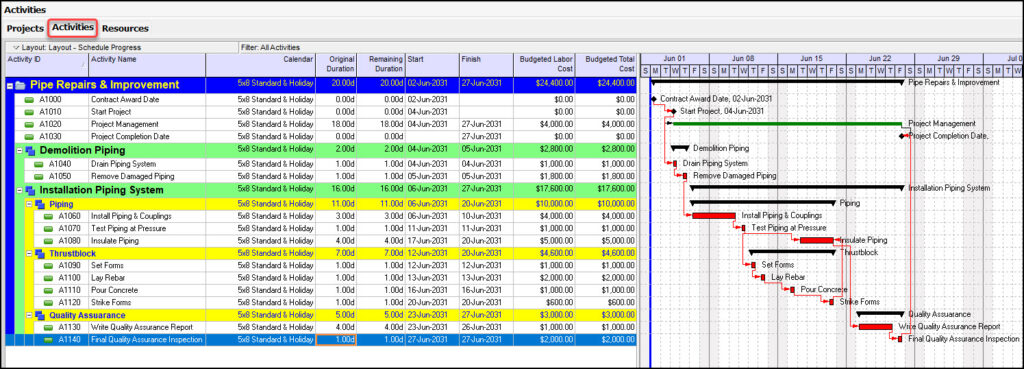Click the Piping WBS icon
The width and height of the screenshot is (1024, 369).
(x=39, y=204)
